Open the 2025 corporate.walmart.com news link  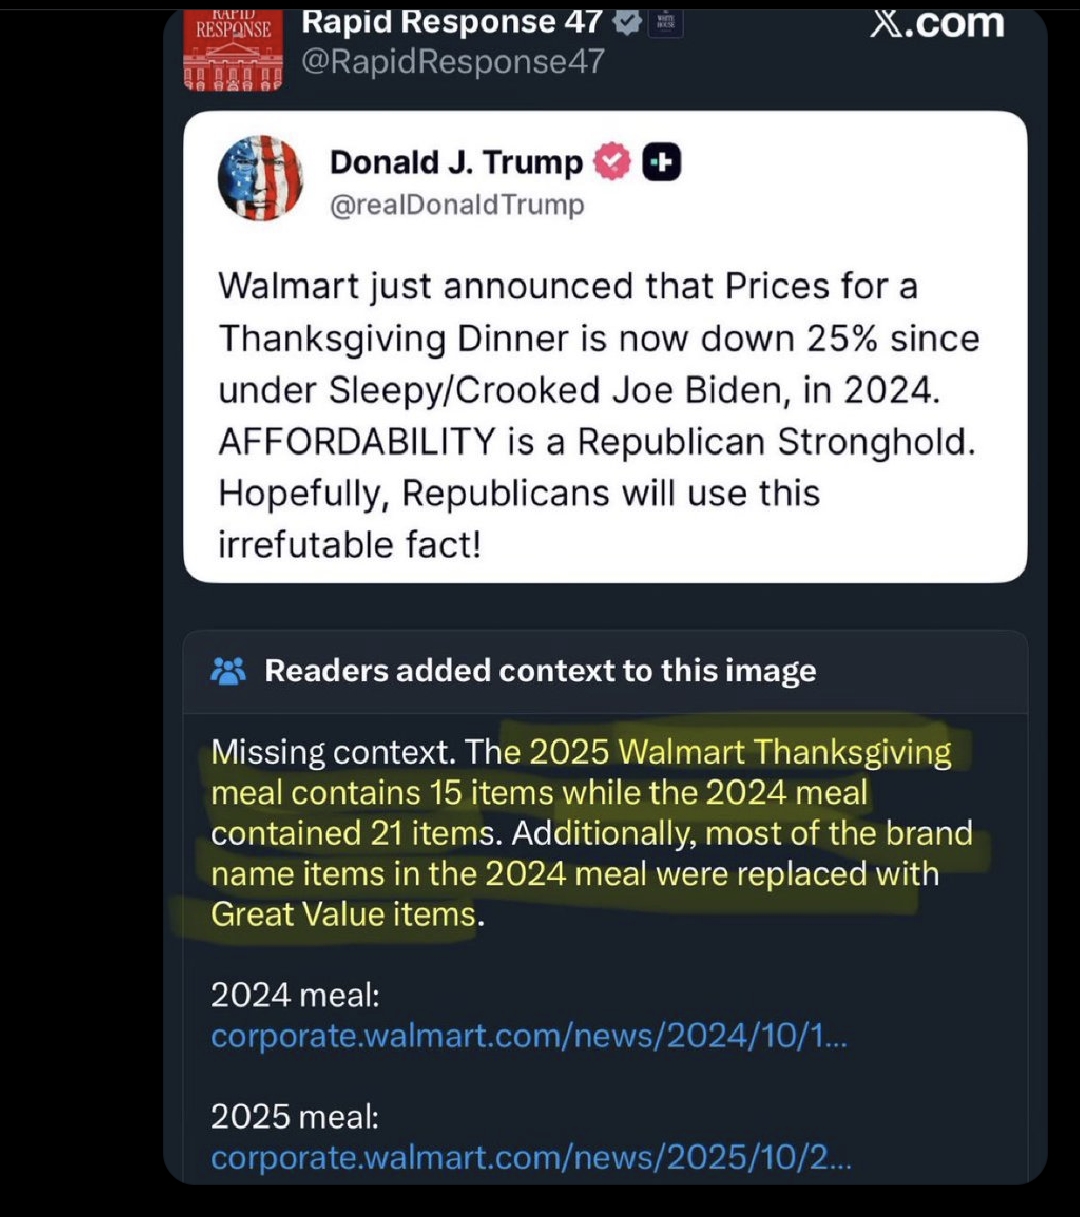(531, 1157)
